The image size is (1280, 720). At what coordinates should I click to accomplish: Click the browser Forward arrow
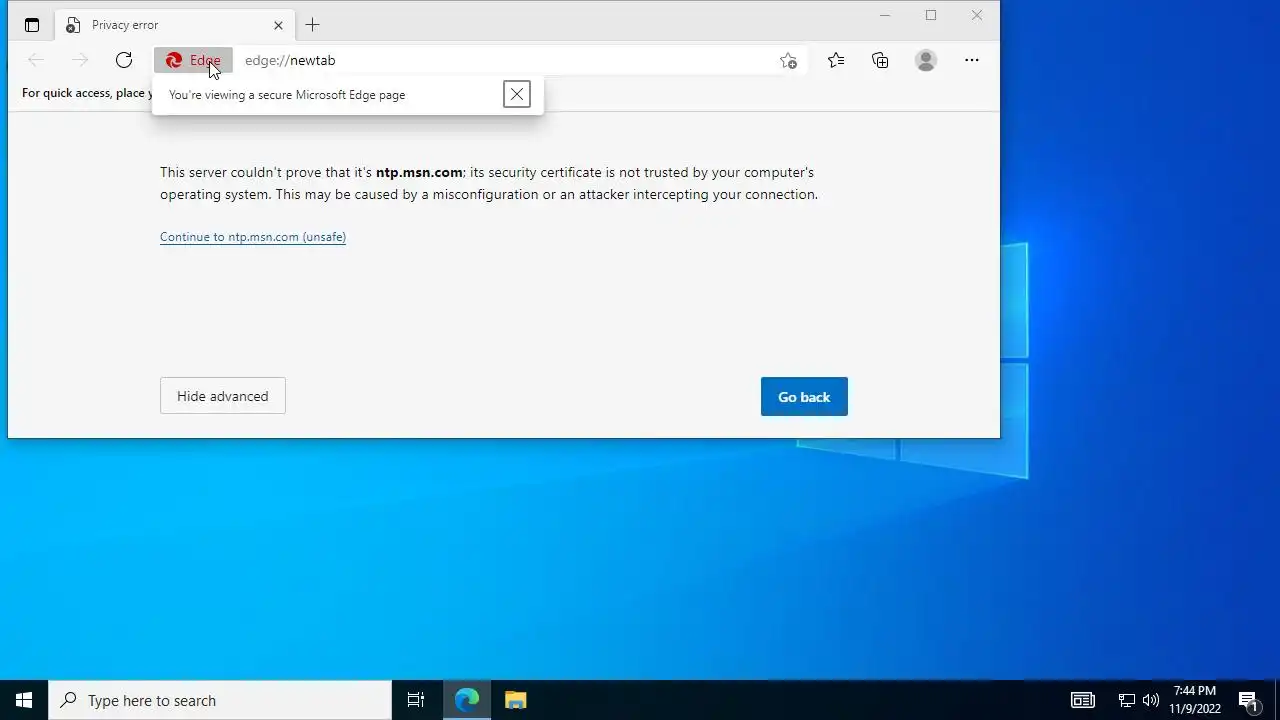80,60
